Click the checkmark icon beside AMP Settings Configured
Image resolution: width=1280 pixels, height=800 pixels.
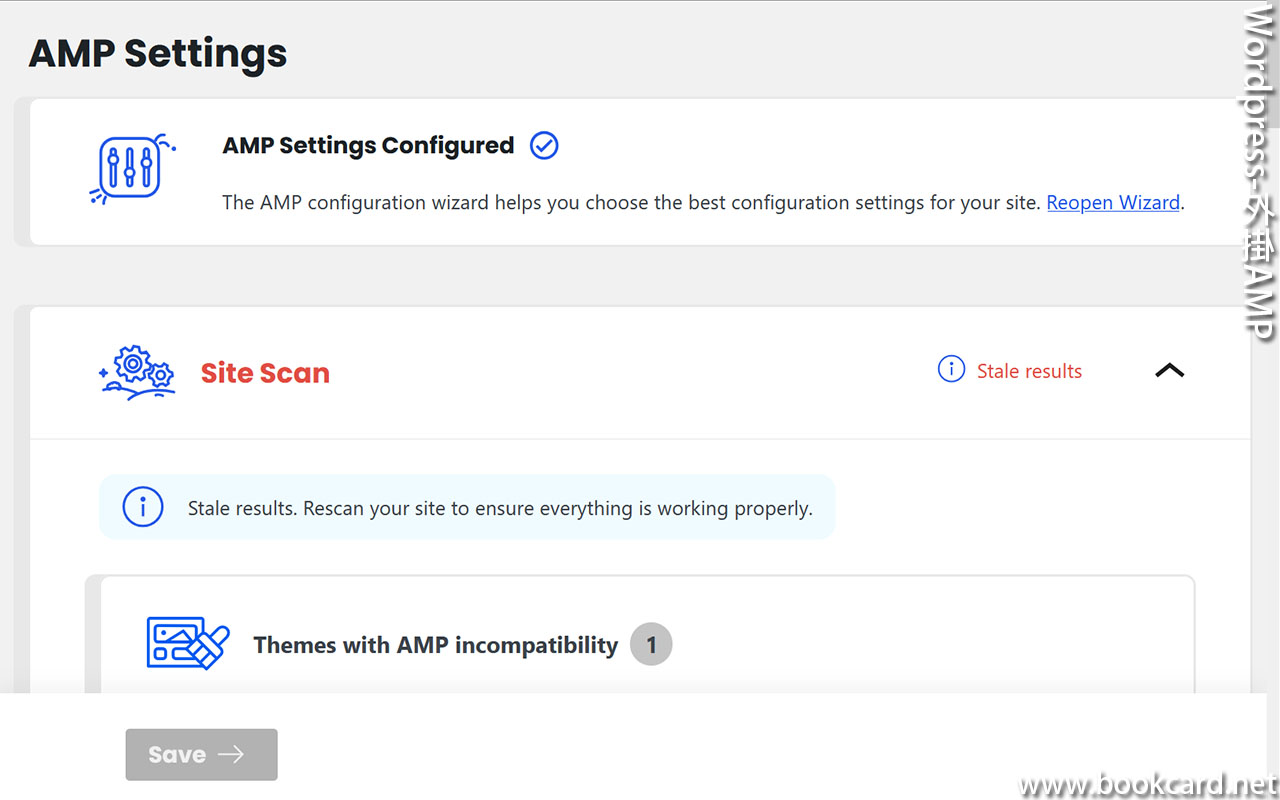tap(543, 145)
